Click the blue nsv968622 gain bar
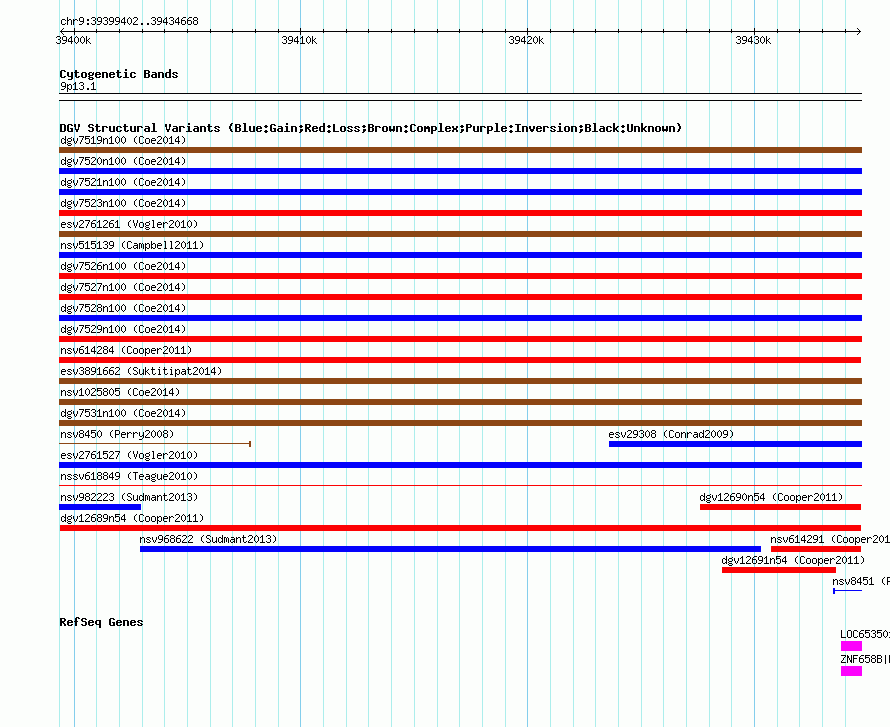This screenshot has height=727, width=890. click(x=450, y=549)
